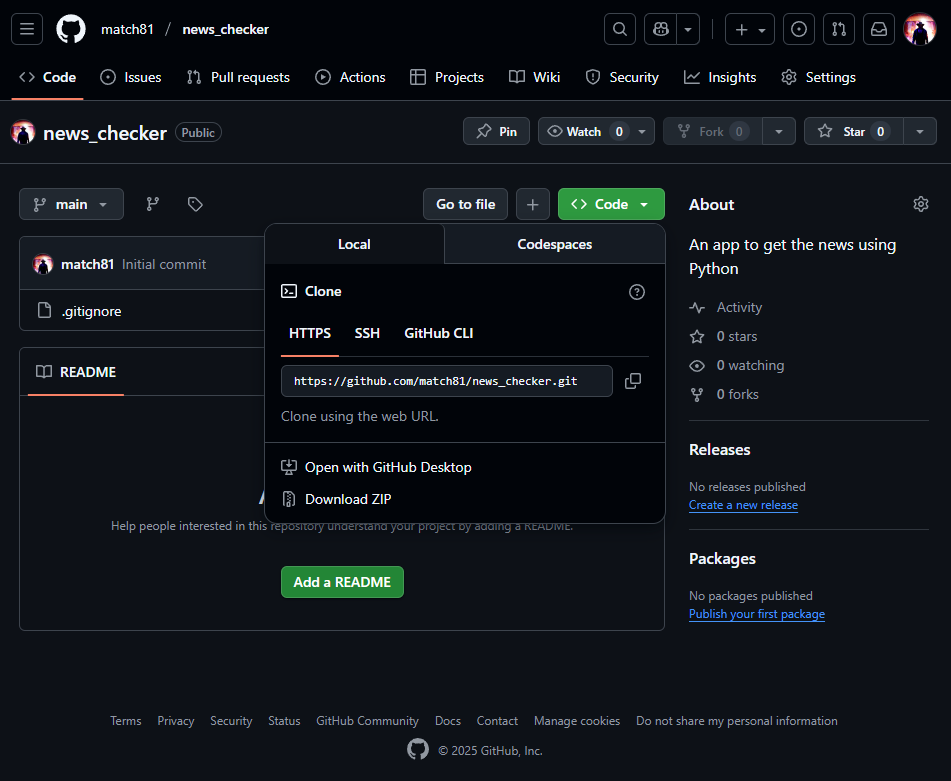
Task: View your pull requests icon in header
Action: click(x=839, y=29)
